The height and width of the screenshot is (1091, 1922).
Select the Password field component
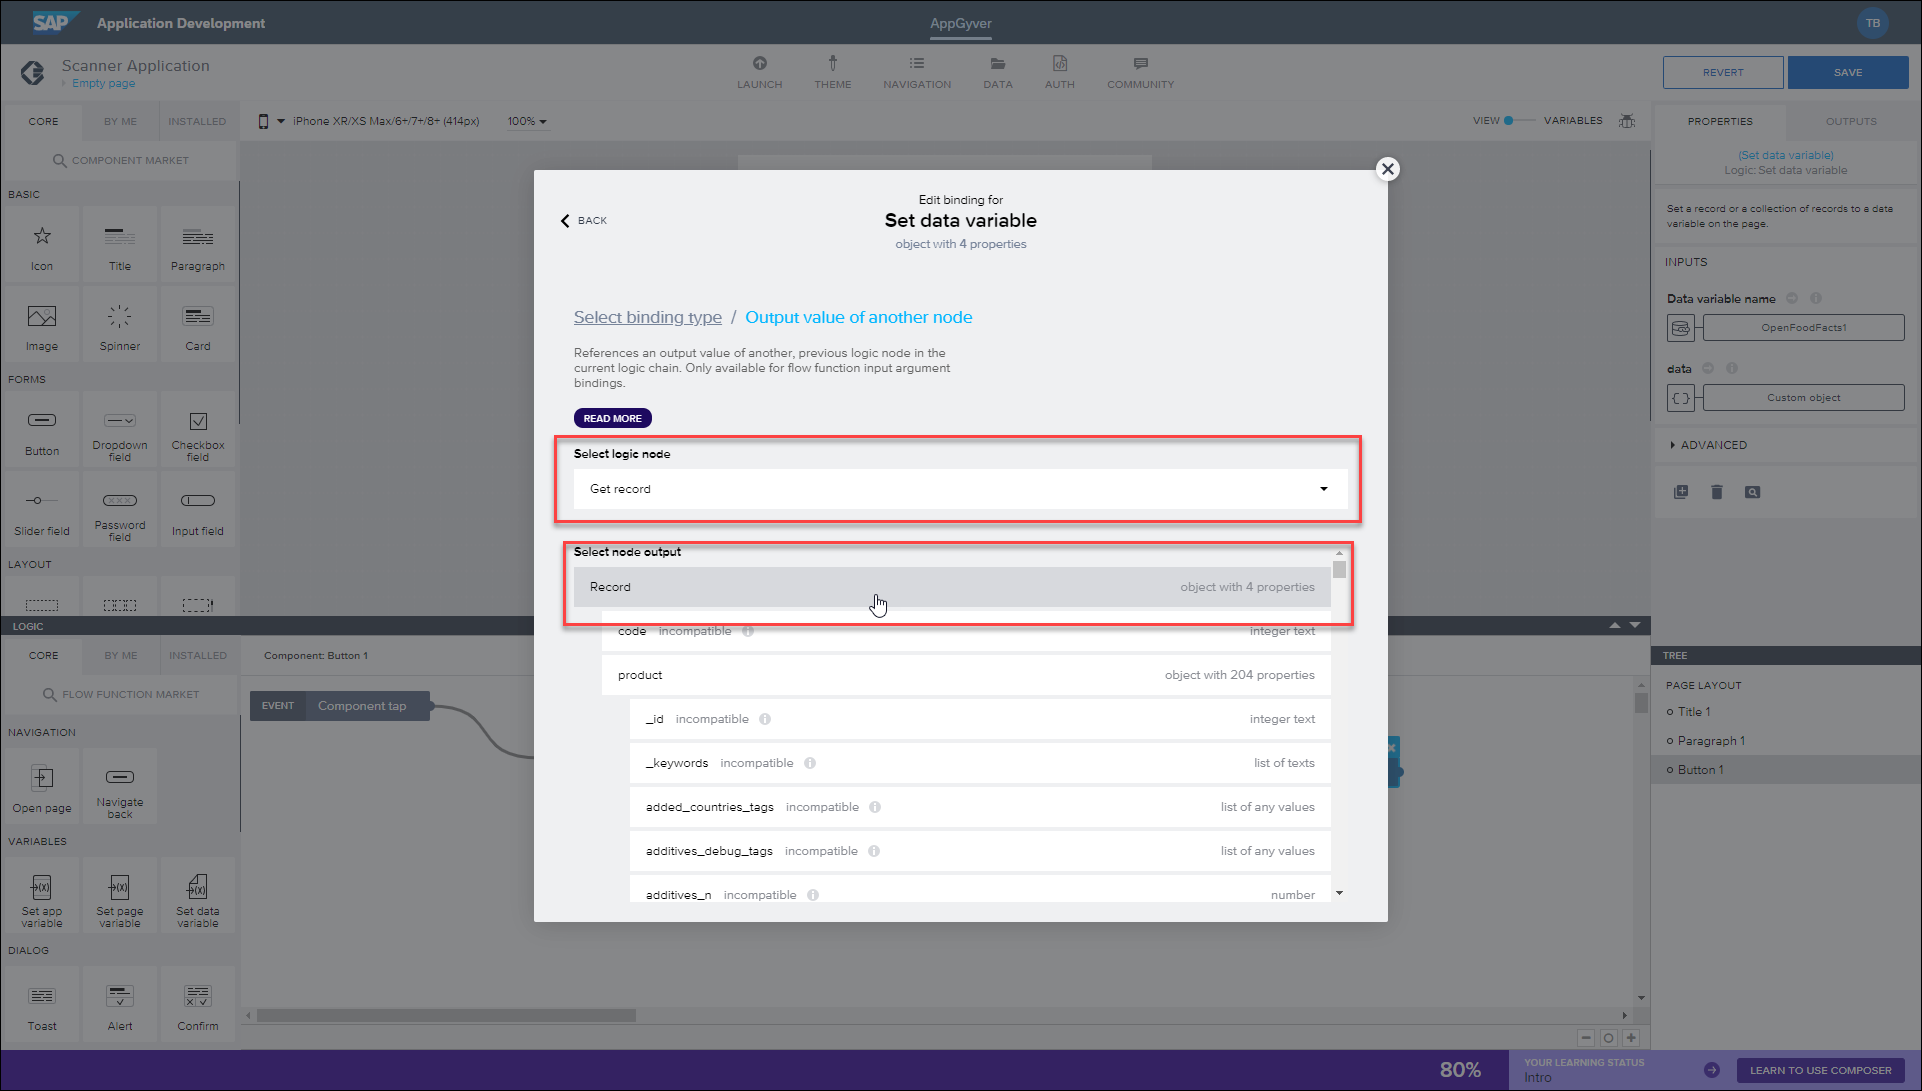coord(120,511)
